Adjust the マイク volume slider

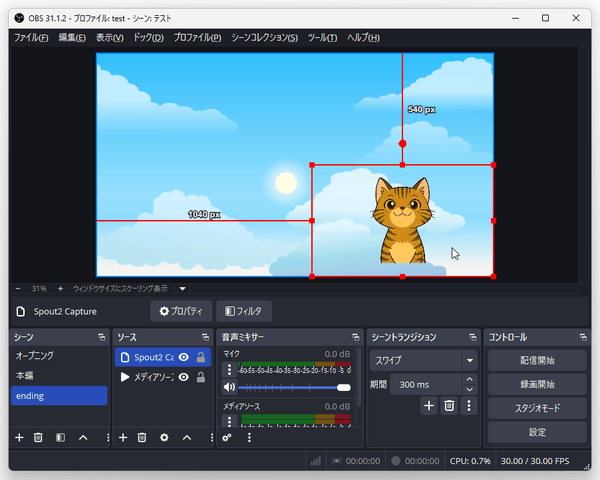tap(294, 387)
